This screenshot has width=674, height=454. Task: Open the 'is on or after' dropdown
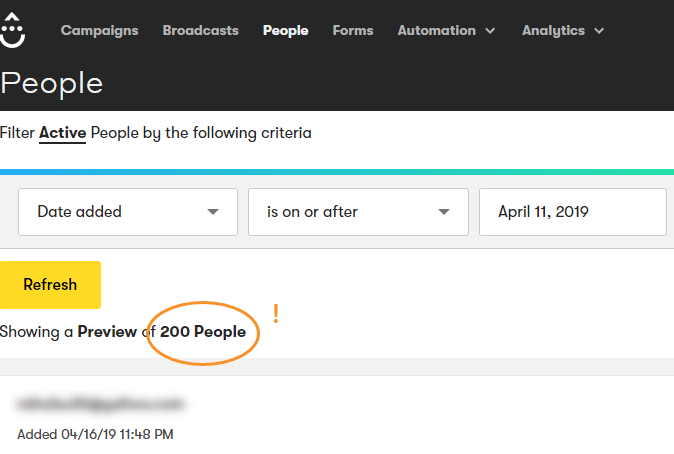tap(358, 212)
